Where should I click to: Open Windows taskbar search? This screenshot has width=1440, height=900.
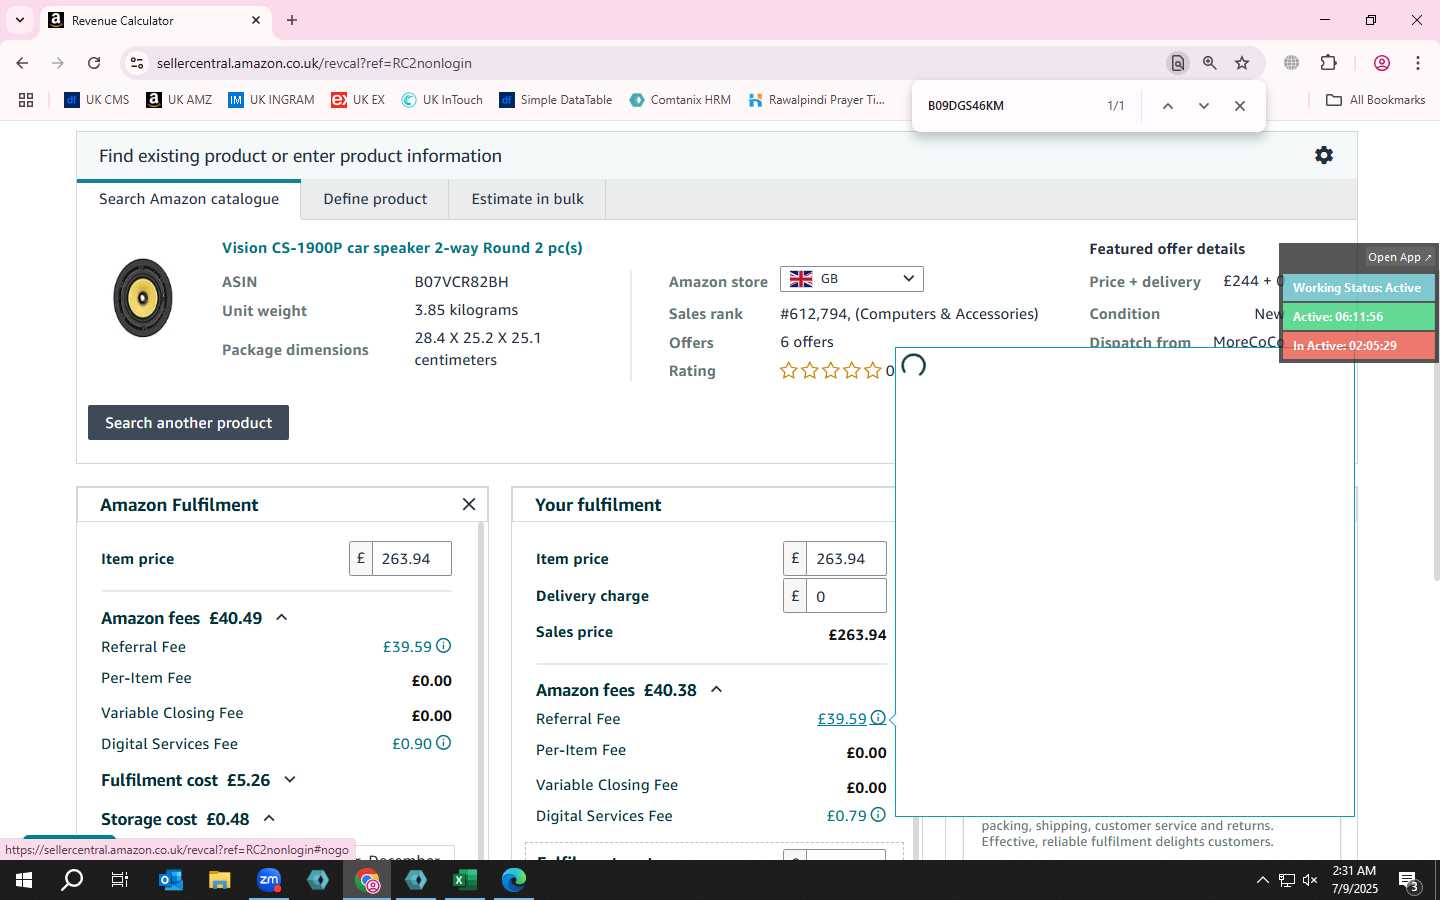point(72,880)
